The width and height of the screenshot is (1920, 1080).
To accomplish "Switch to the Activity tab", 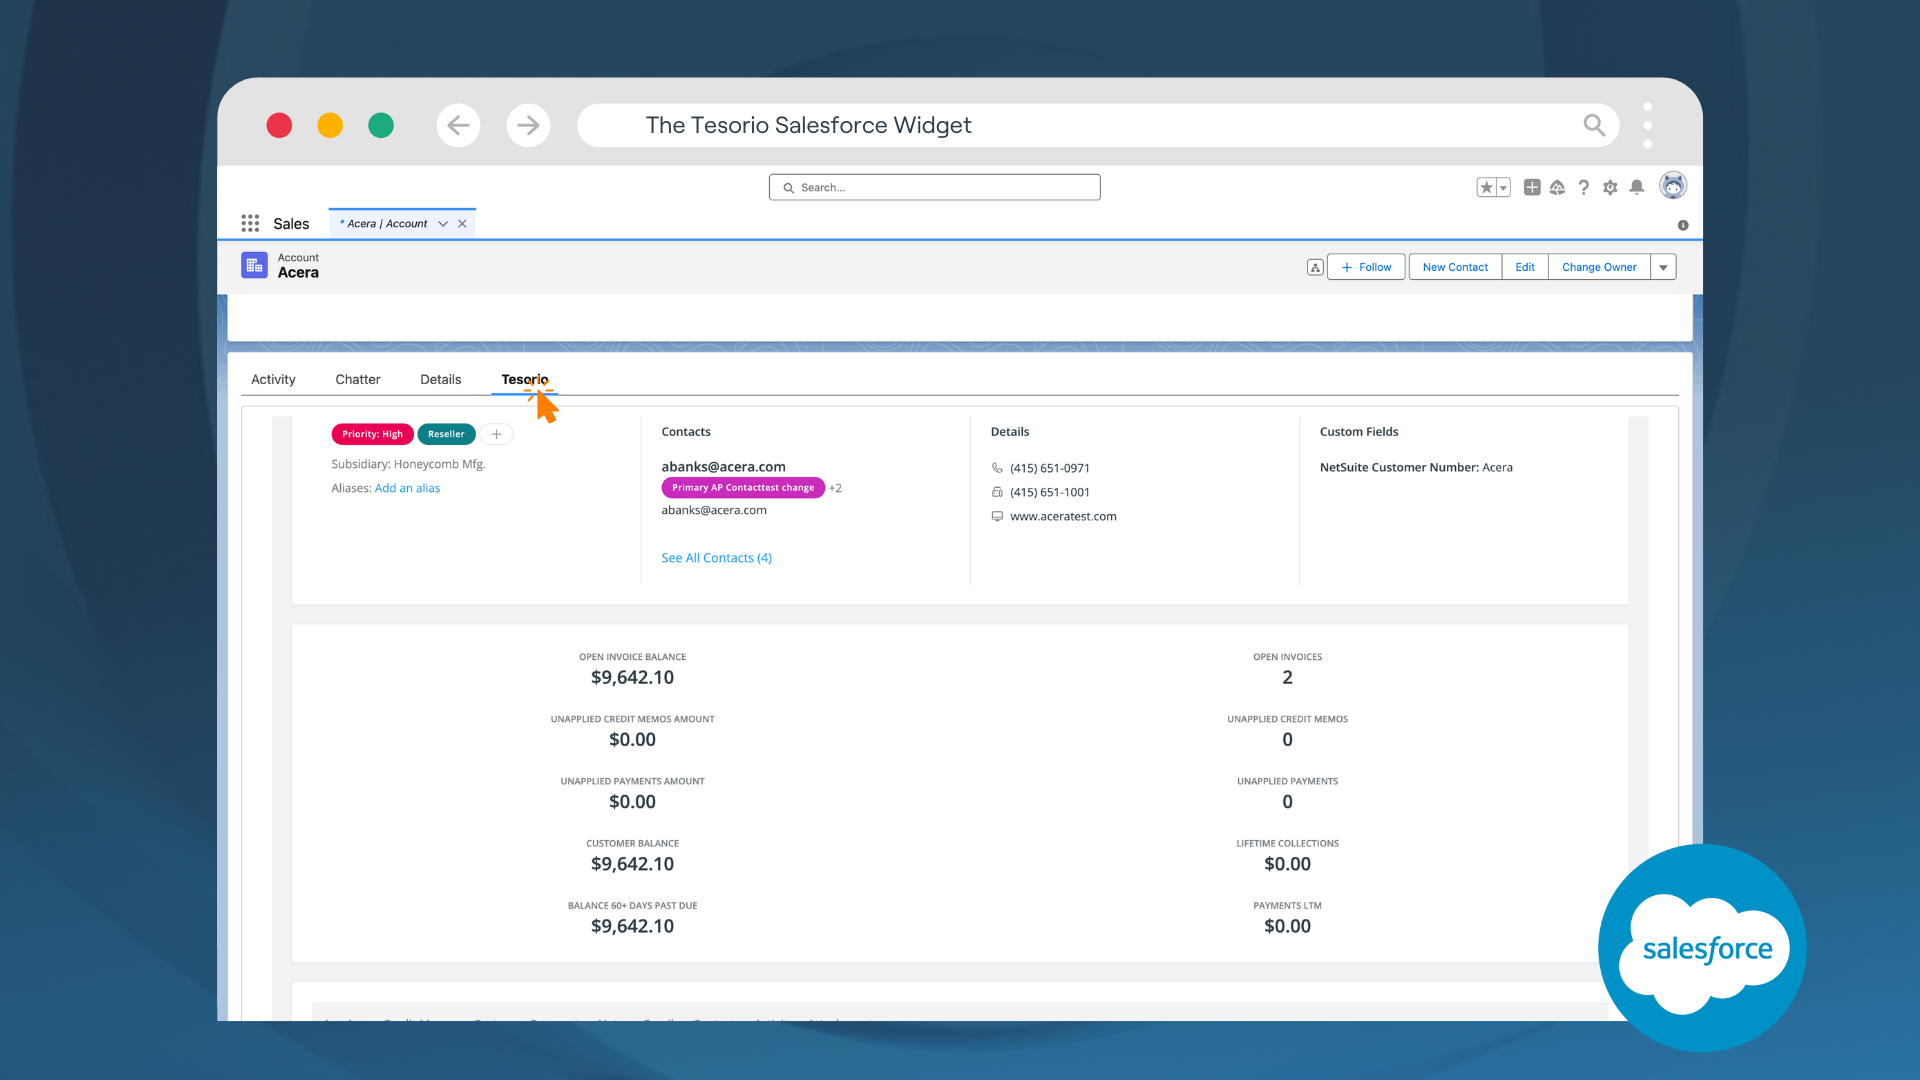I will point(273,379).
